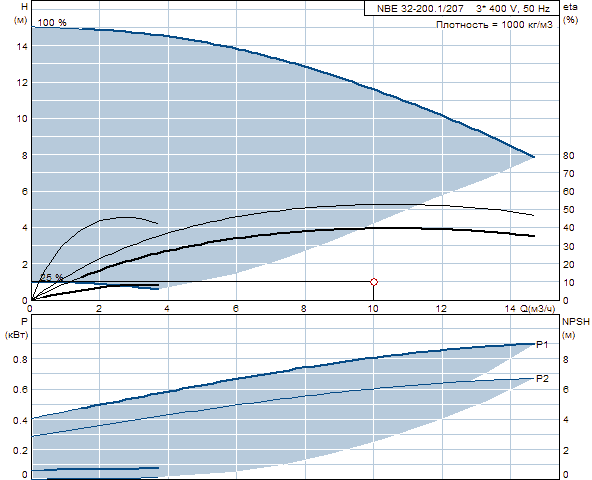Click the P (кВт) axis title

[x=17, y=328]
